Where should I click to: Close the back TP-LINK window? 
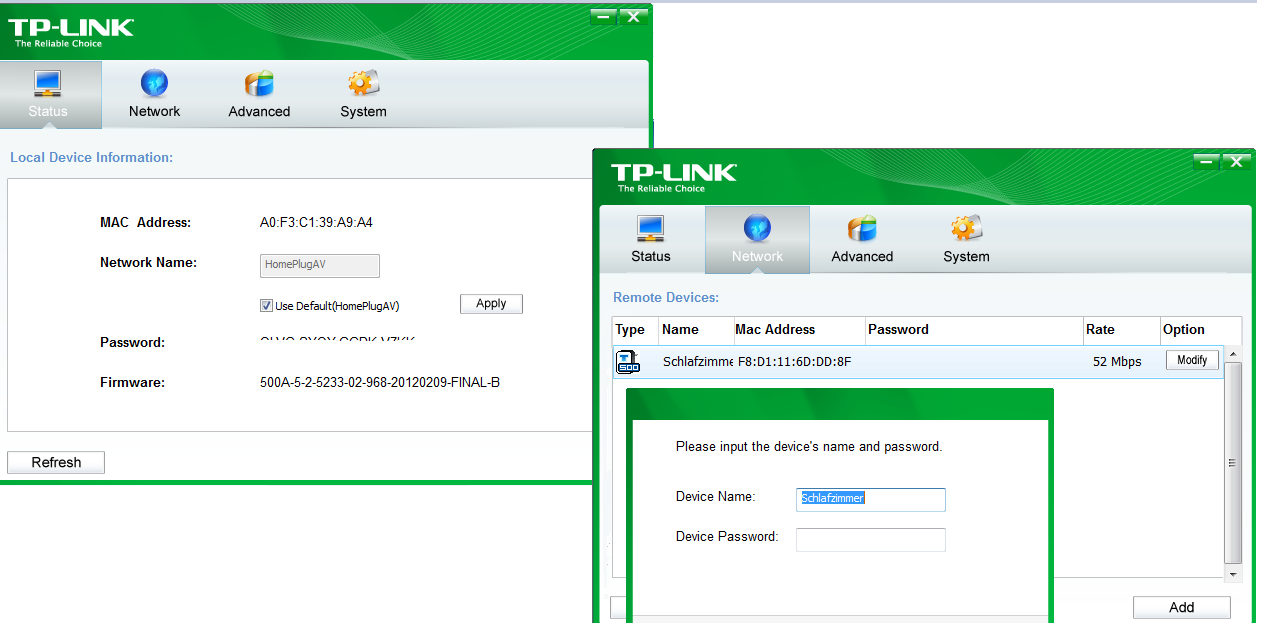click(633, 16)
